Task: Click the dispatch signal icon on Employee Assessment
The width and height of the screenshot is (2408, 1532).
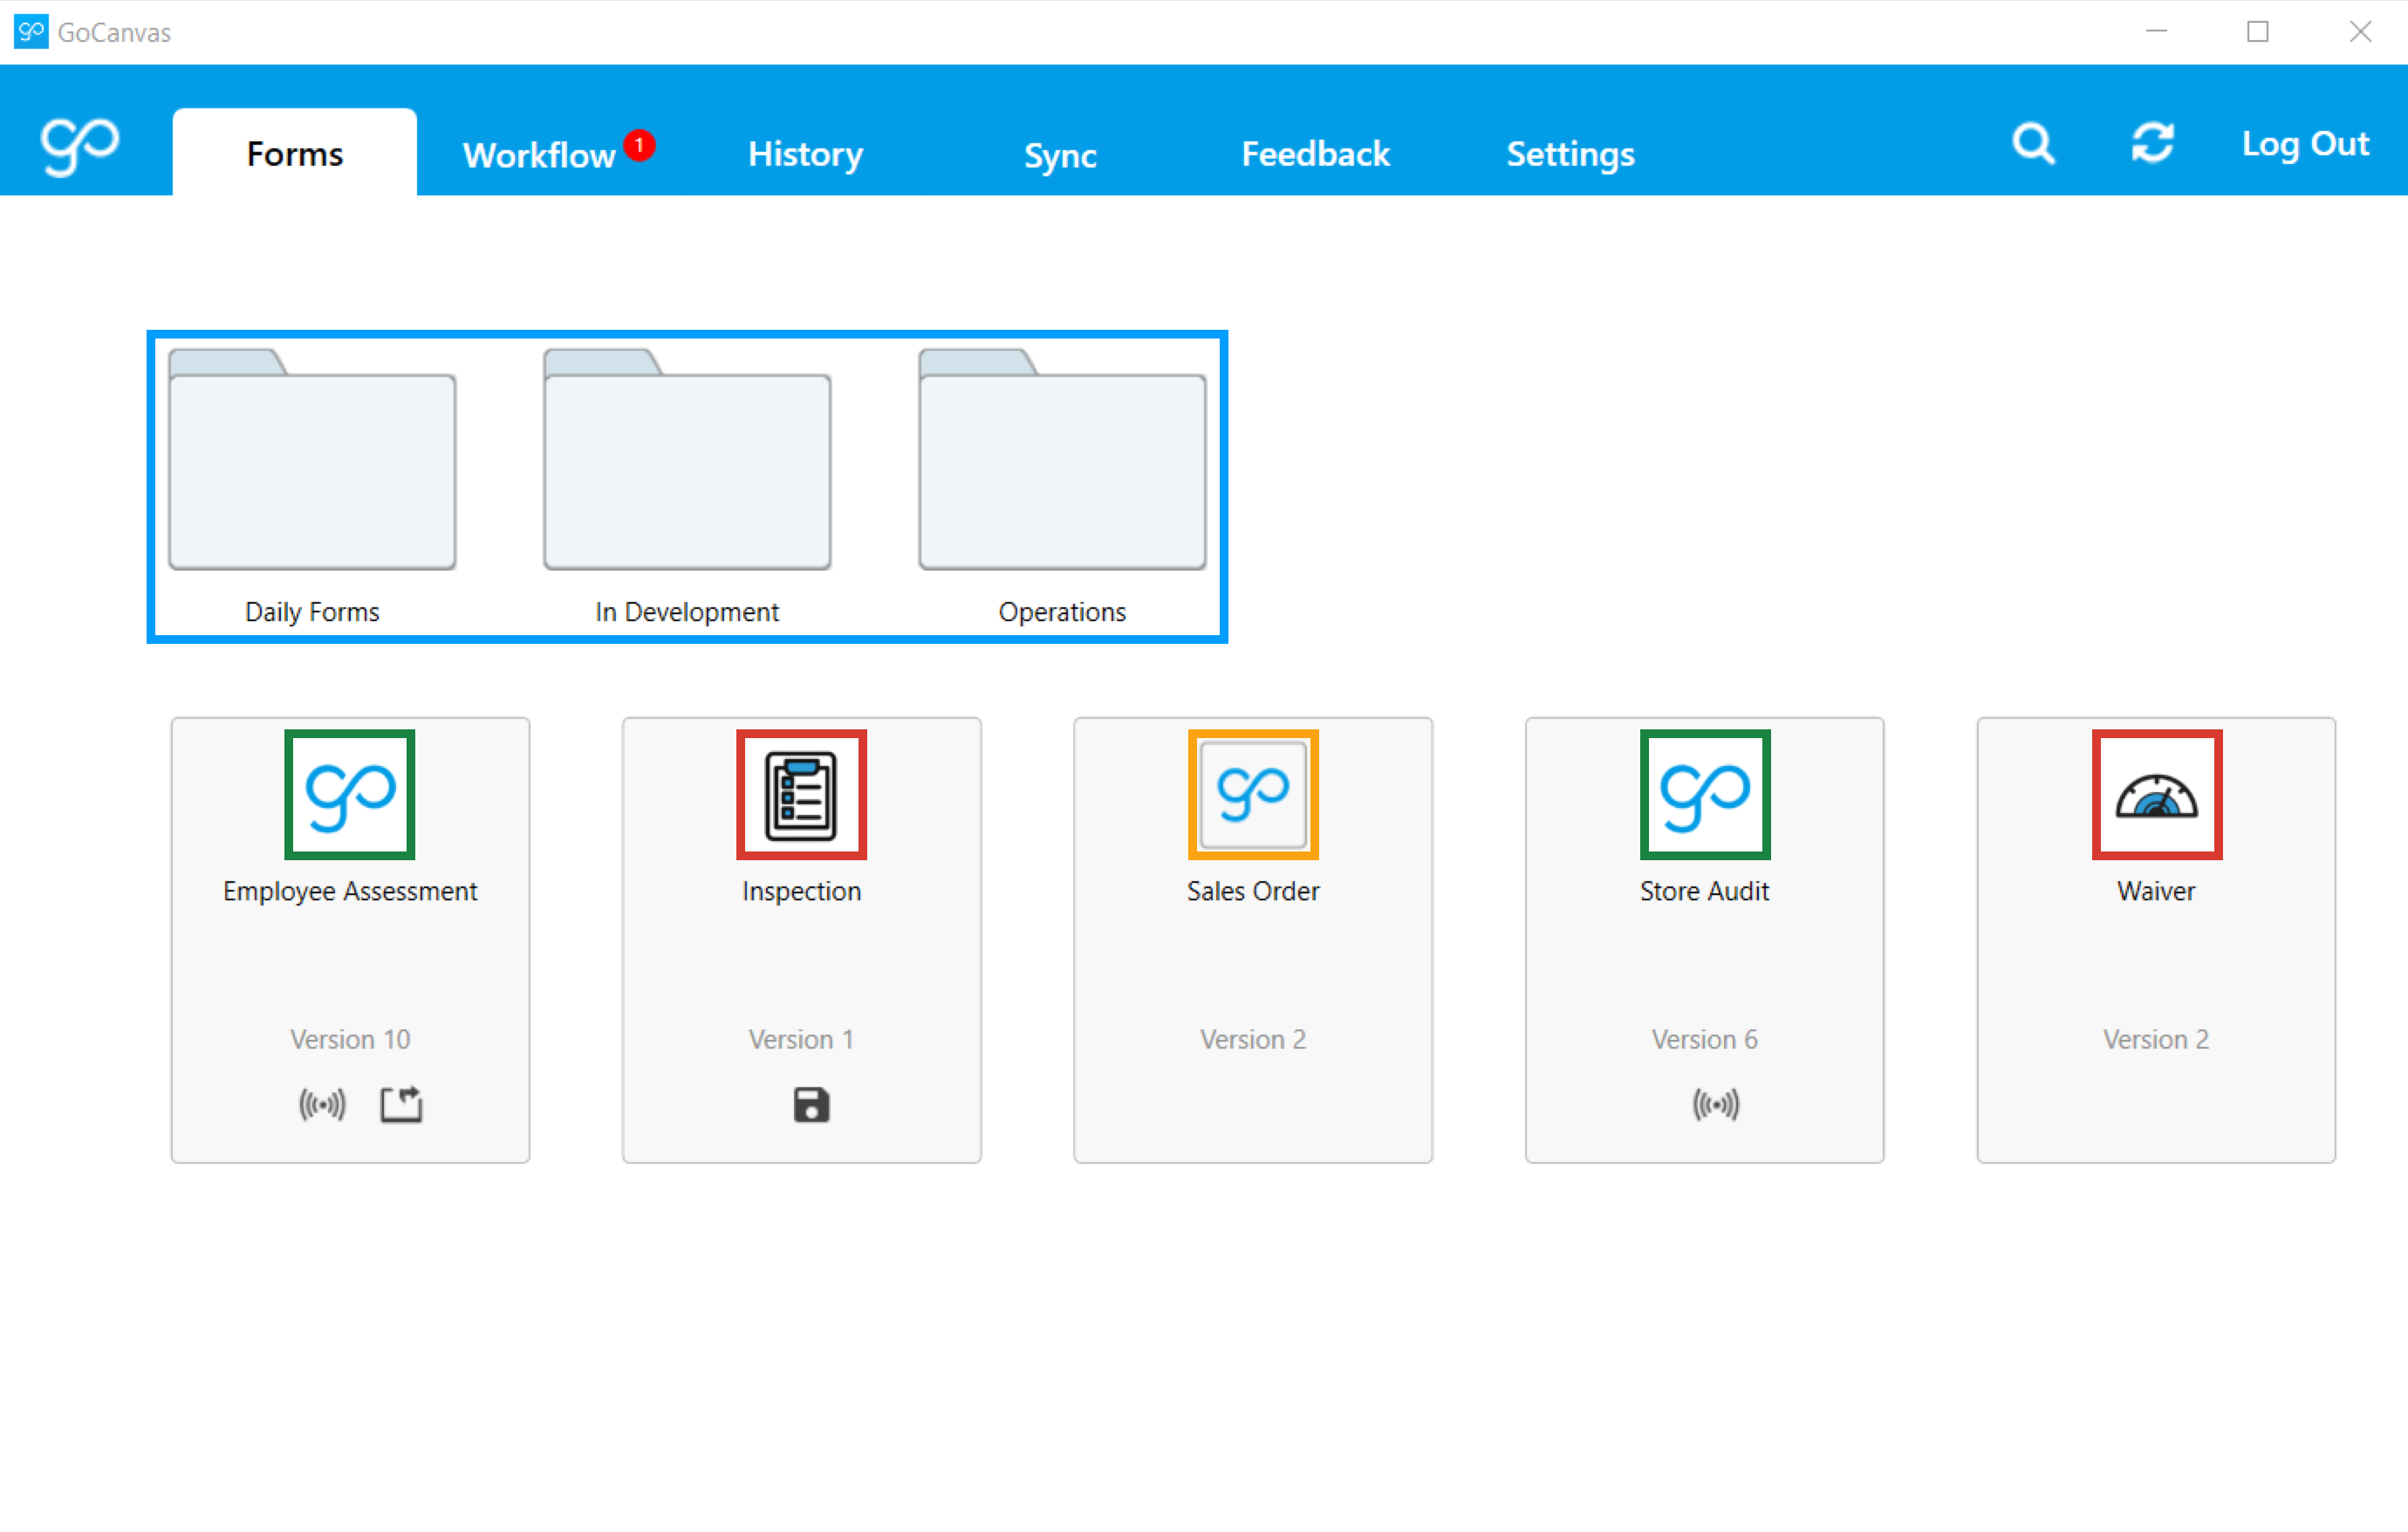Action: coord(322,1105)
